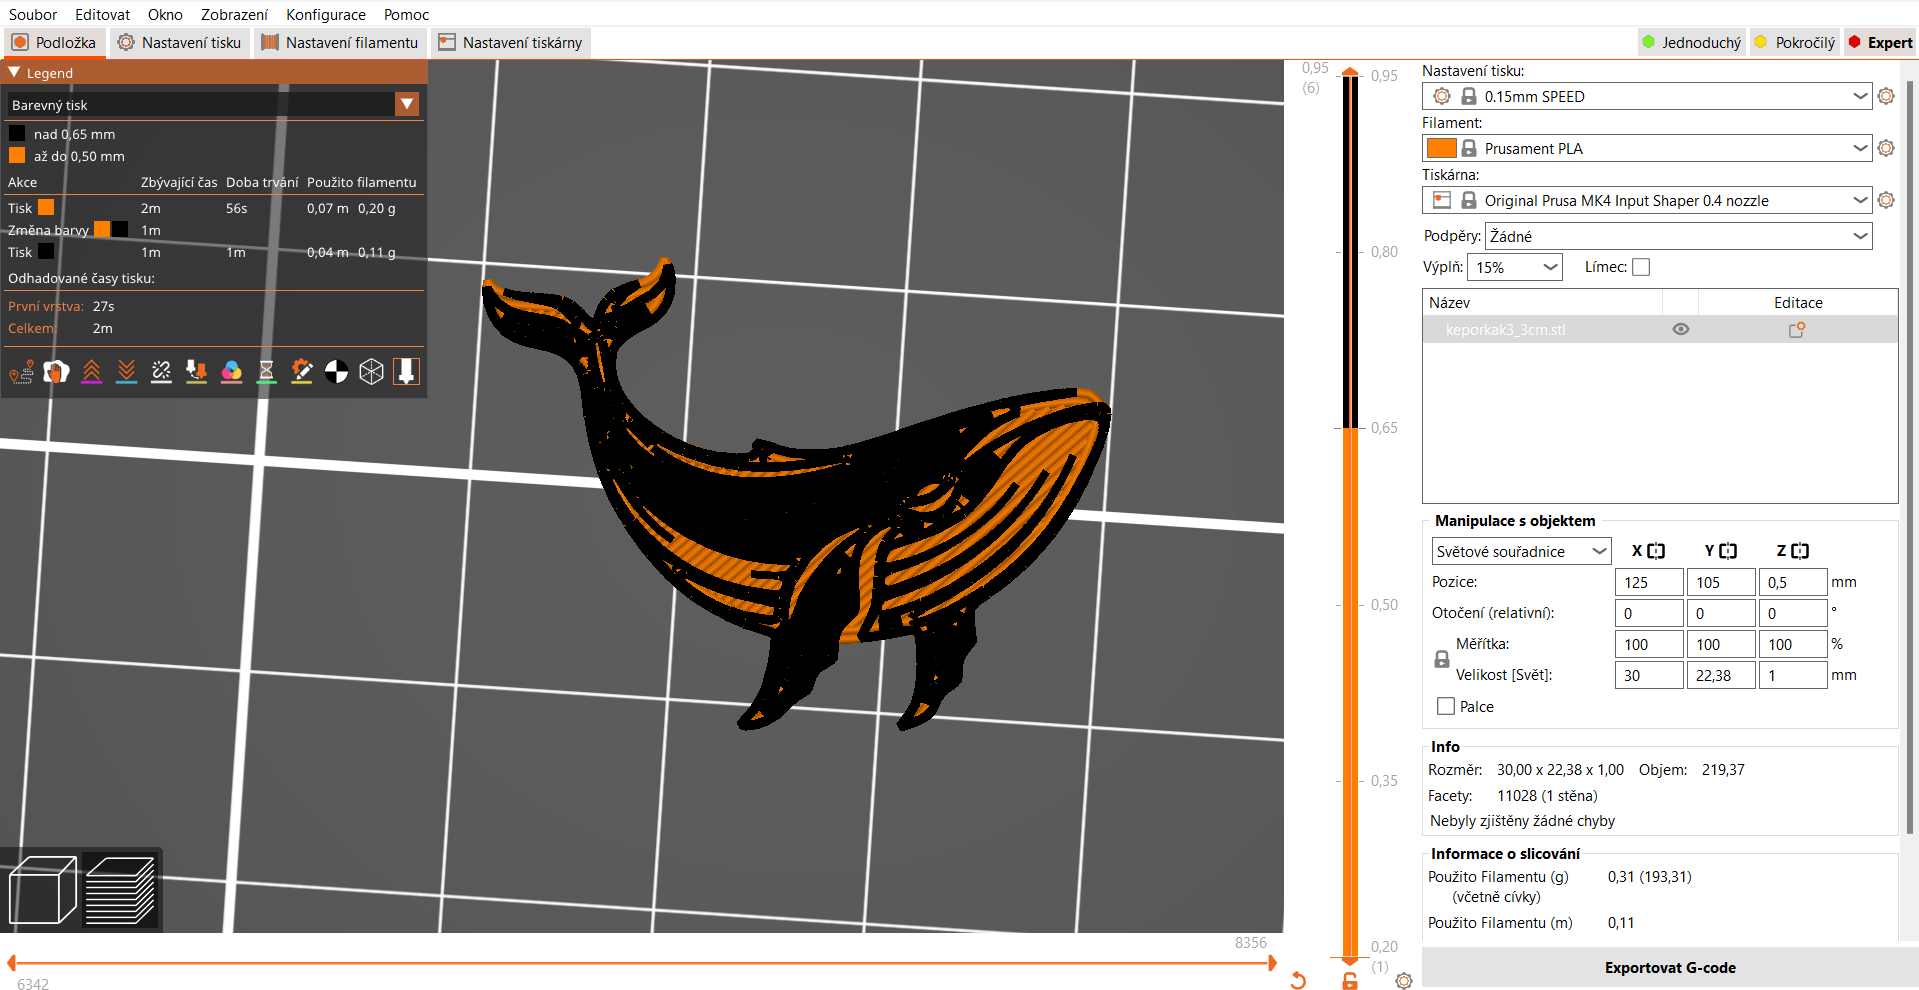Toggle visibility eye for keporkak3_3cm.stl
The height and width of the screenshot is (990, 1919).
[1681, 329]
